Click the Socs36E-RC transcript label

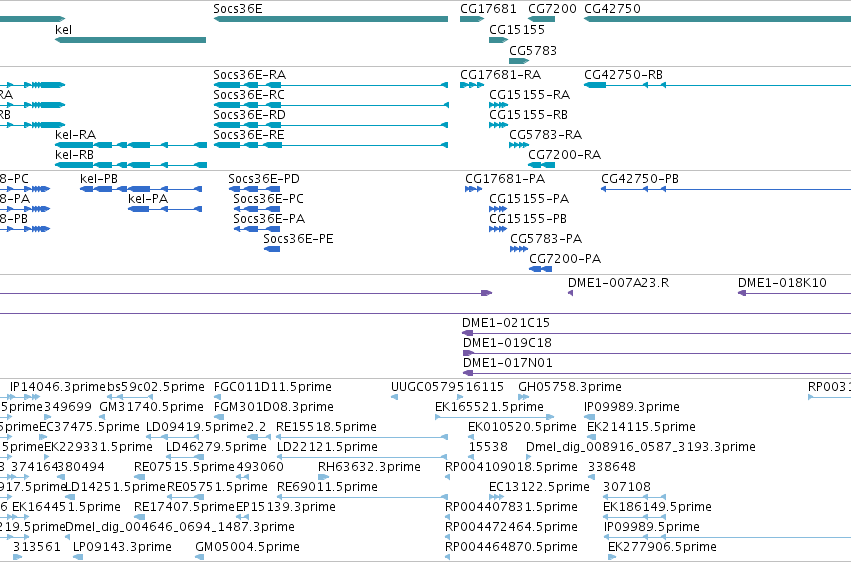(x=249, y=94)
